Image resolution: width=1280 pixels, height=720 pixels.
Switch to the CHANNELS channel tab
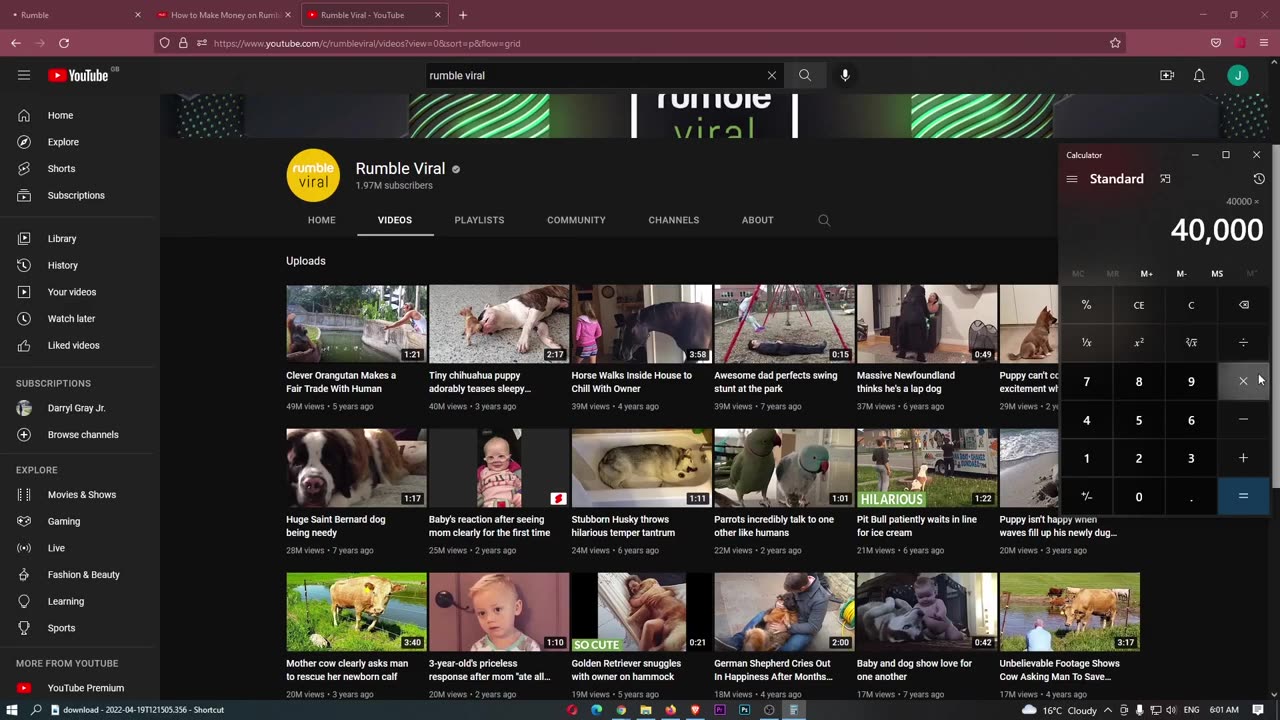pos(674,220)
